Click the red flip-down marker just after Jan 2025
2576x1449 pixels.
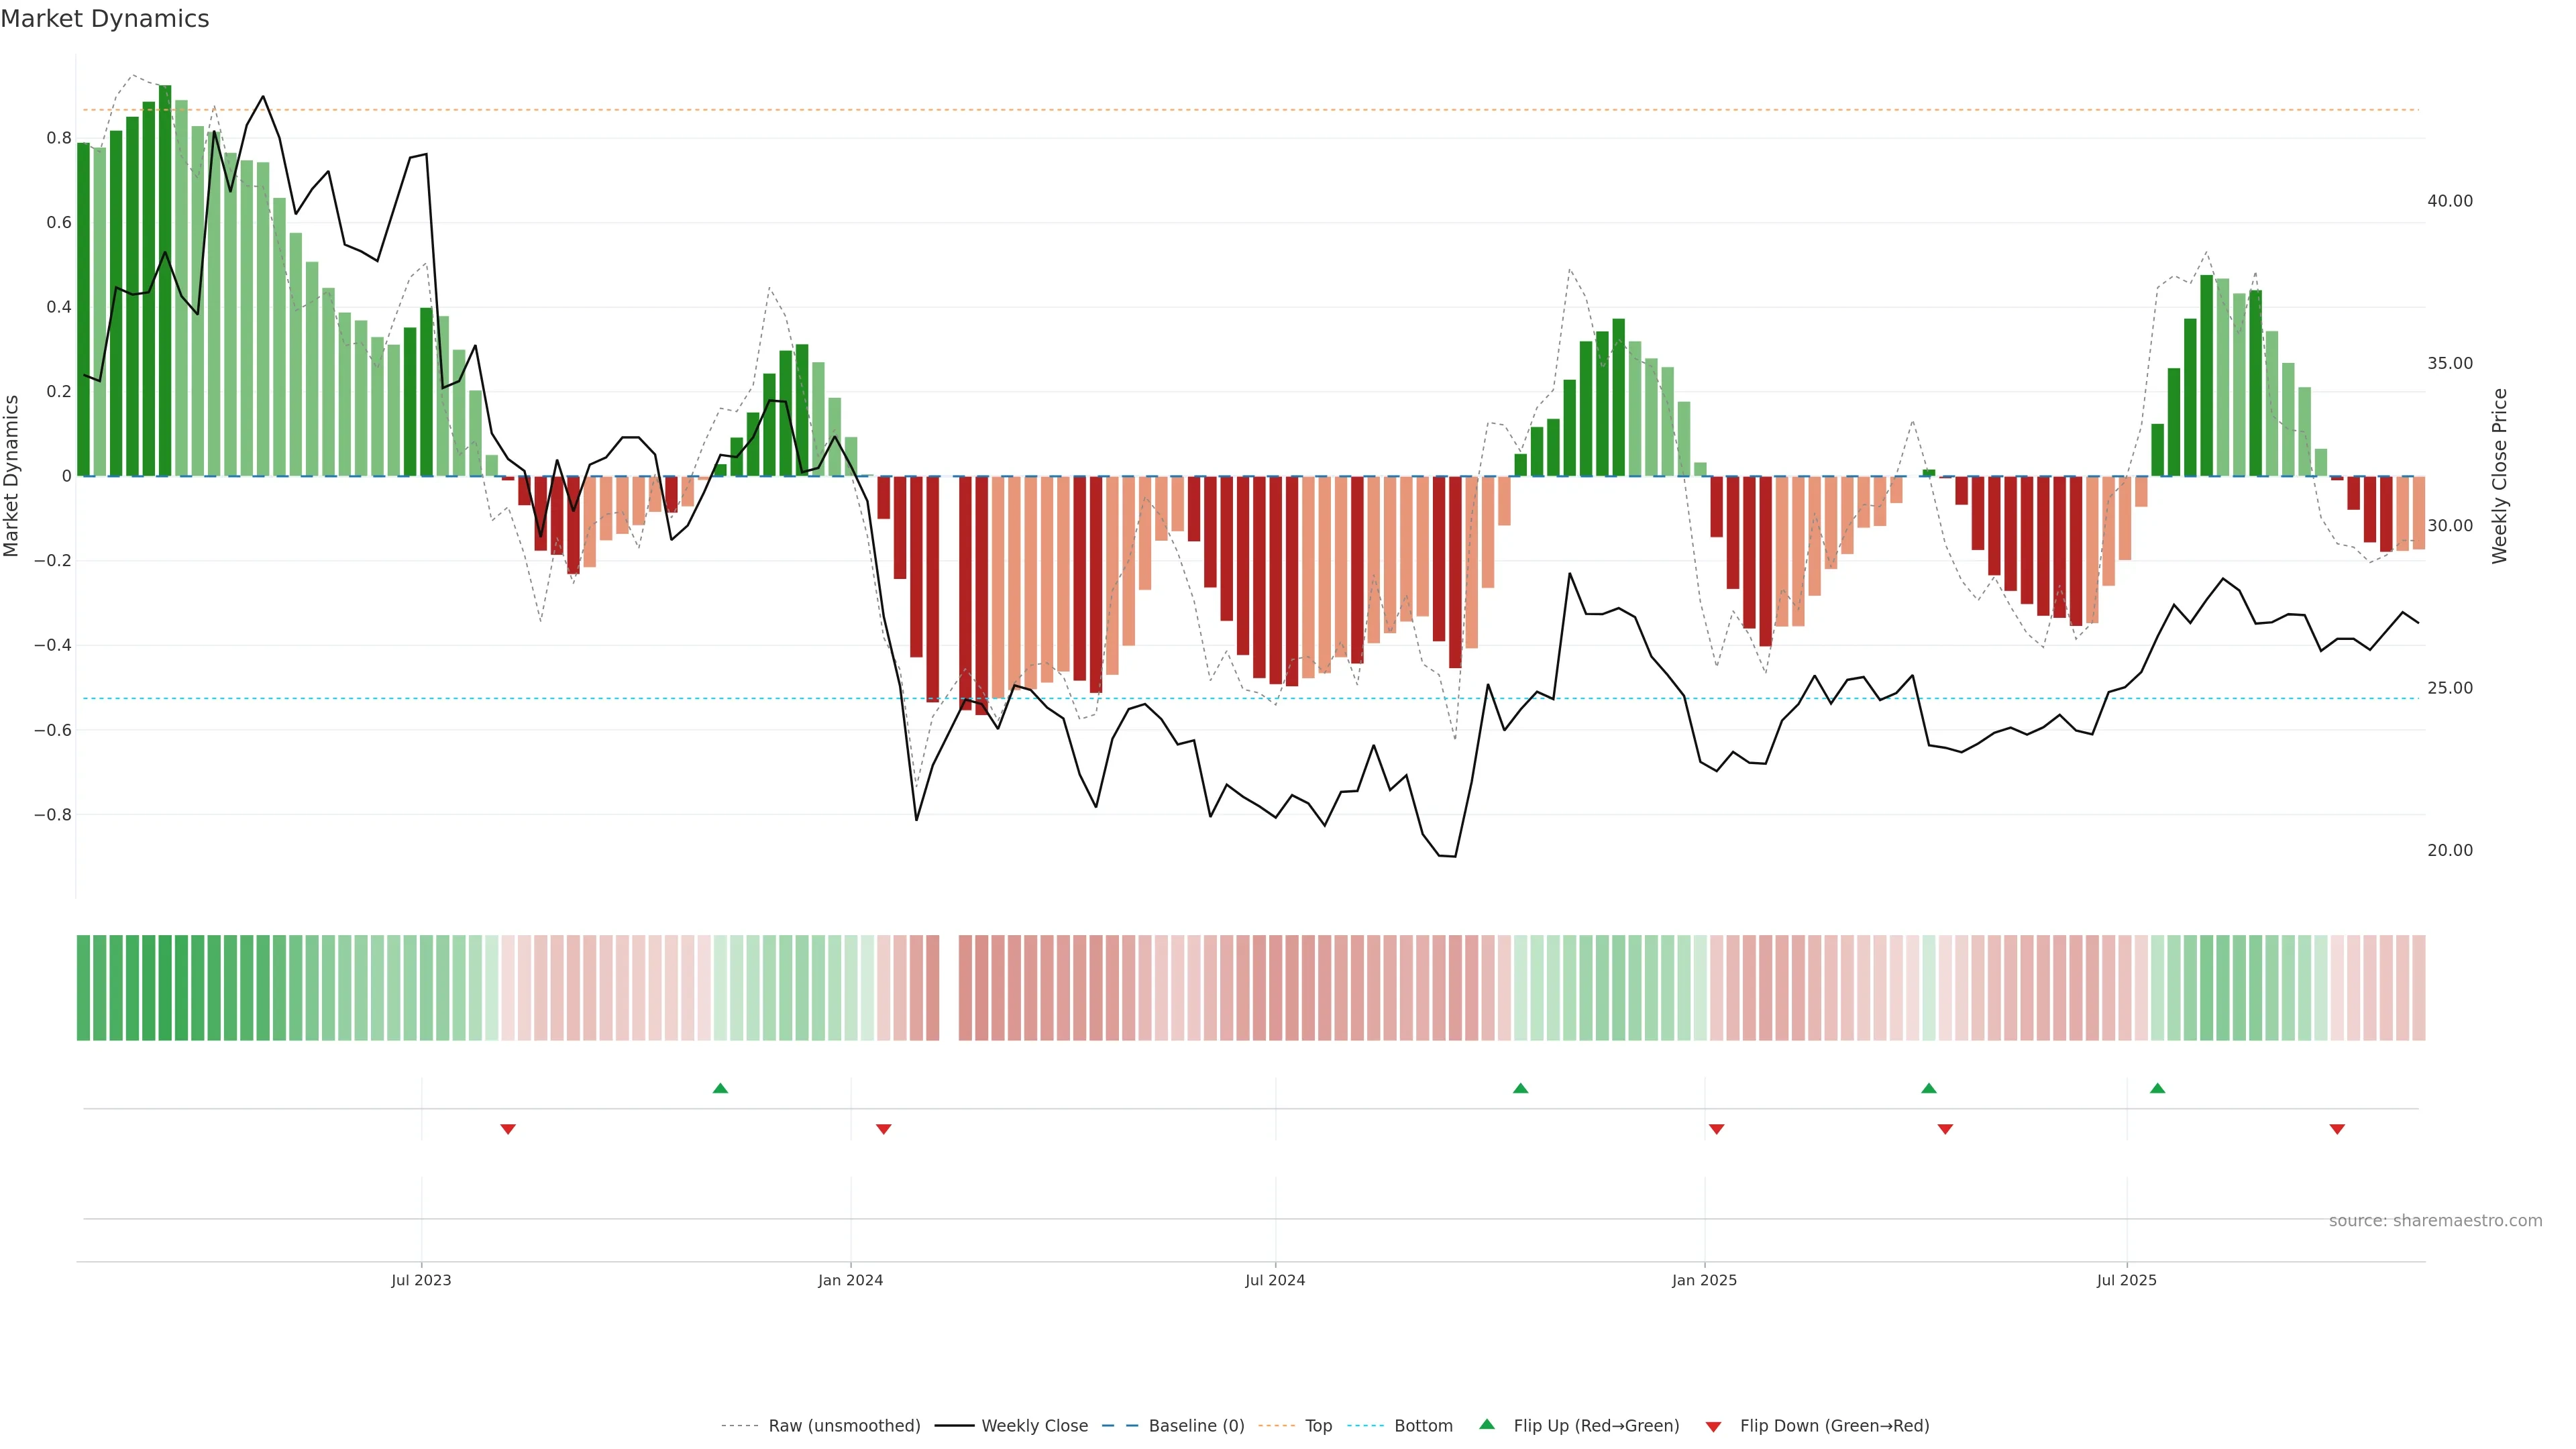(1716, 1129)
